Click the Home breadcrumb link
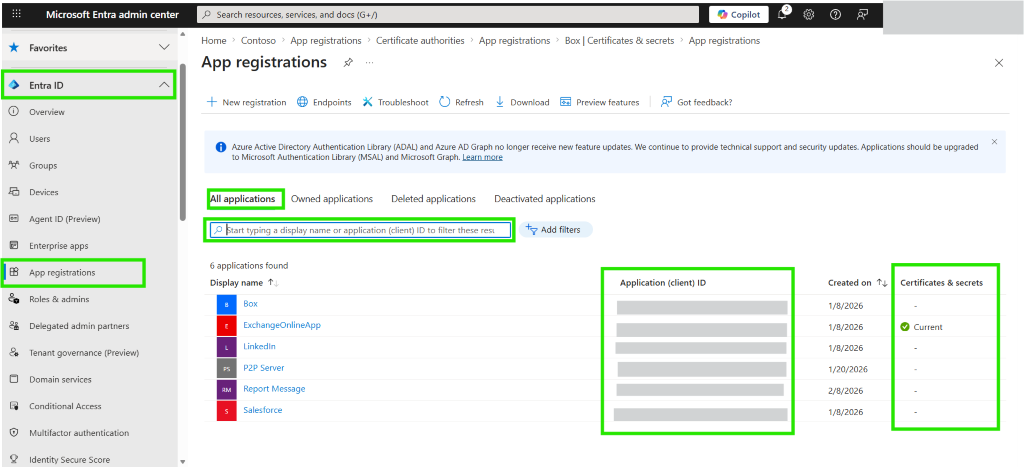Image resolution: width=1024 pixels, height=467 pixels. click(214, 40)
